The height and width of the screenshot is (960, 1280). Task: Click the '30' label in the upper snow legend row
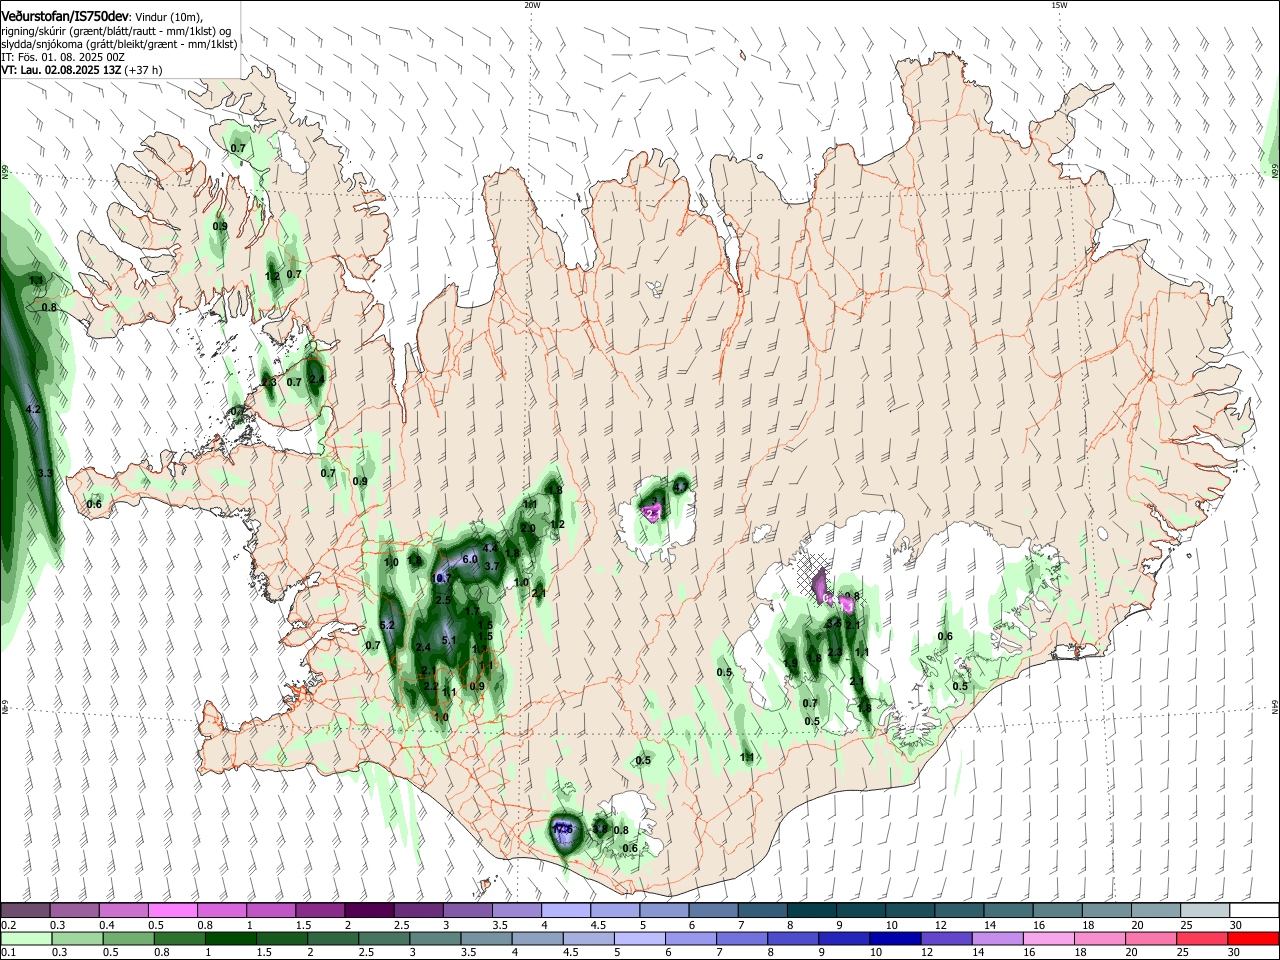[x=1235, y=926]
